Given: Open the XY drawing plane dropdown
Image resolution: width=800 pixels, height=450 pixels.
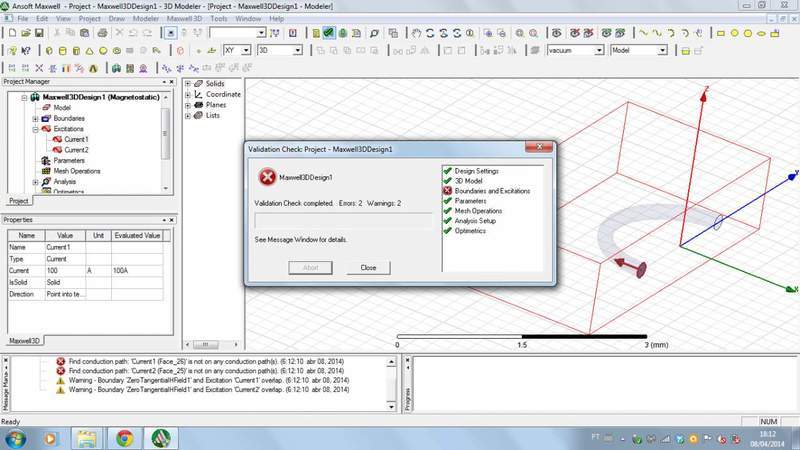Looking at the screenshot, I should pos(246,50).
